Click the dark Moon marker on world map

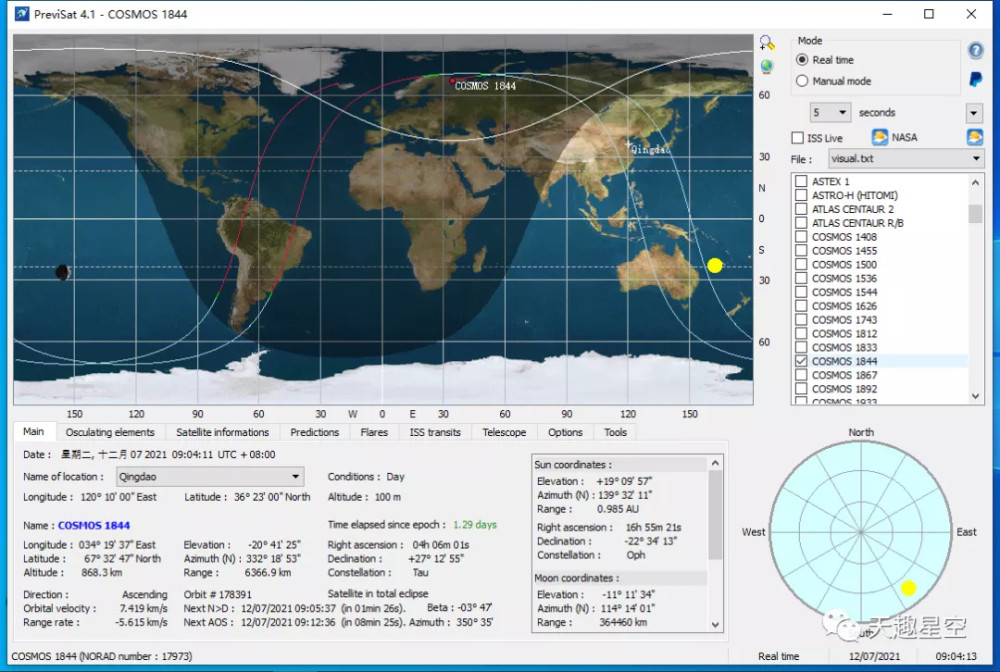click(62, 272)
